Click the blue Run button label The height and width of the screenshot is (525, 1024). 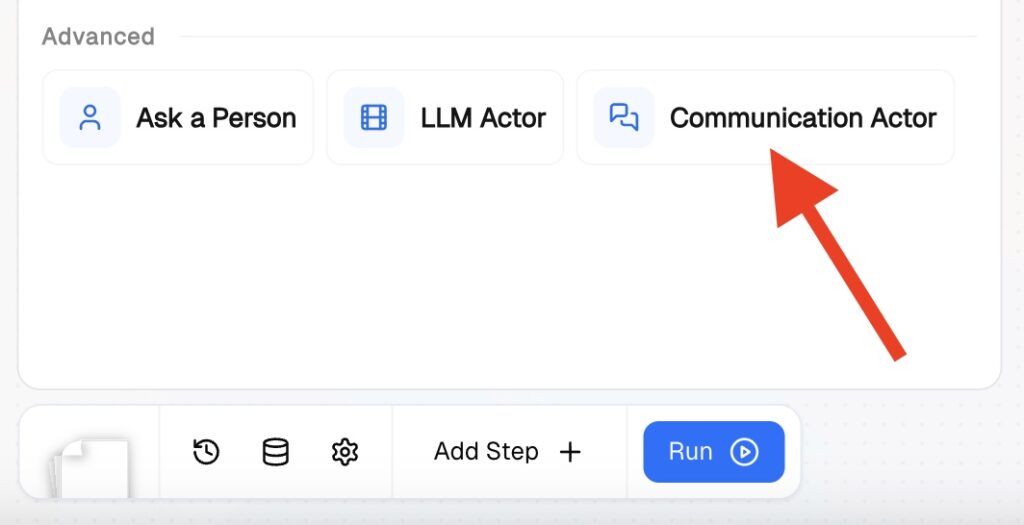click(x=690, y=452)
